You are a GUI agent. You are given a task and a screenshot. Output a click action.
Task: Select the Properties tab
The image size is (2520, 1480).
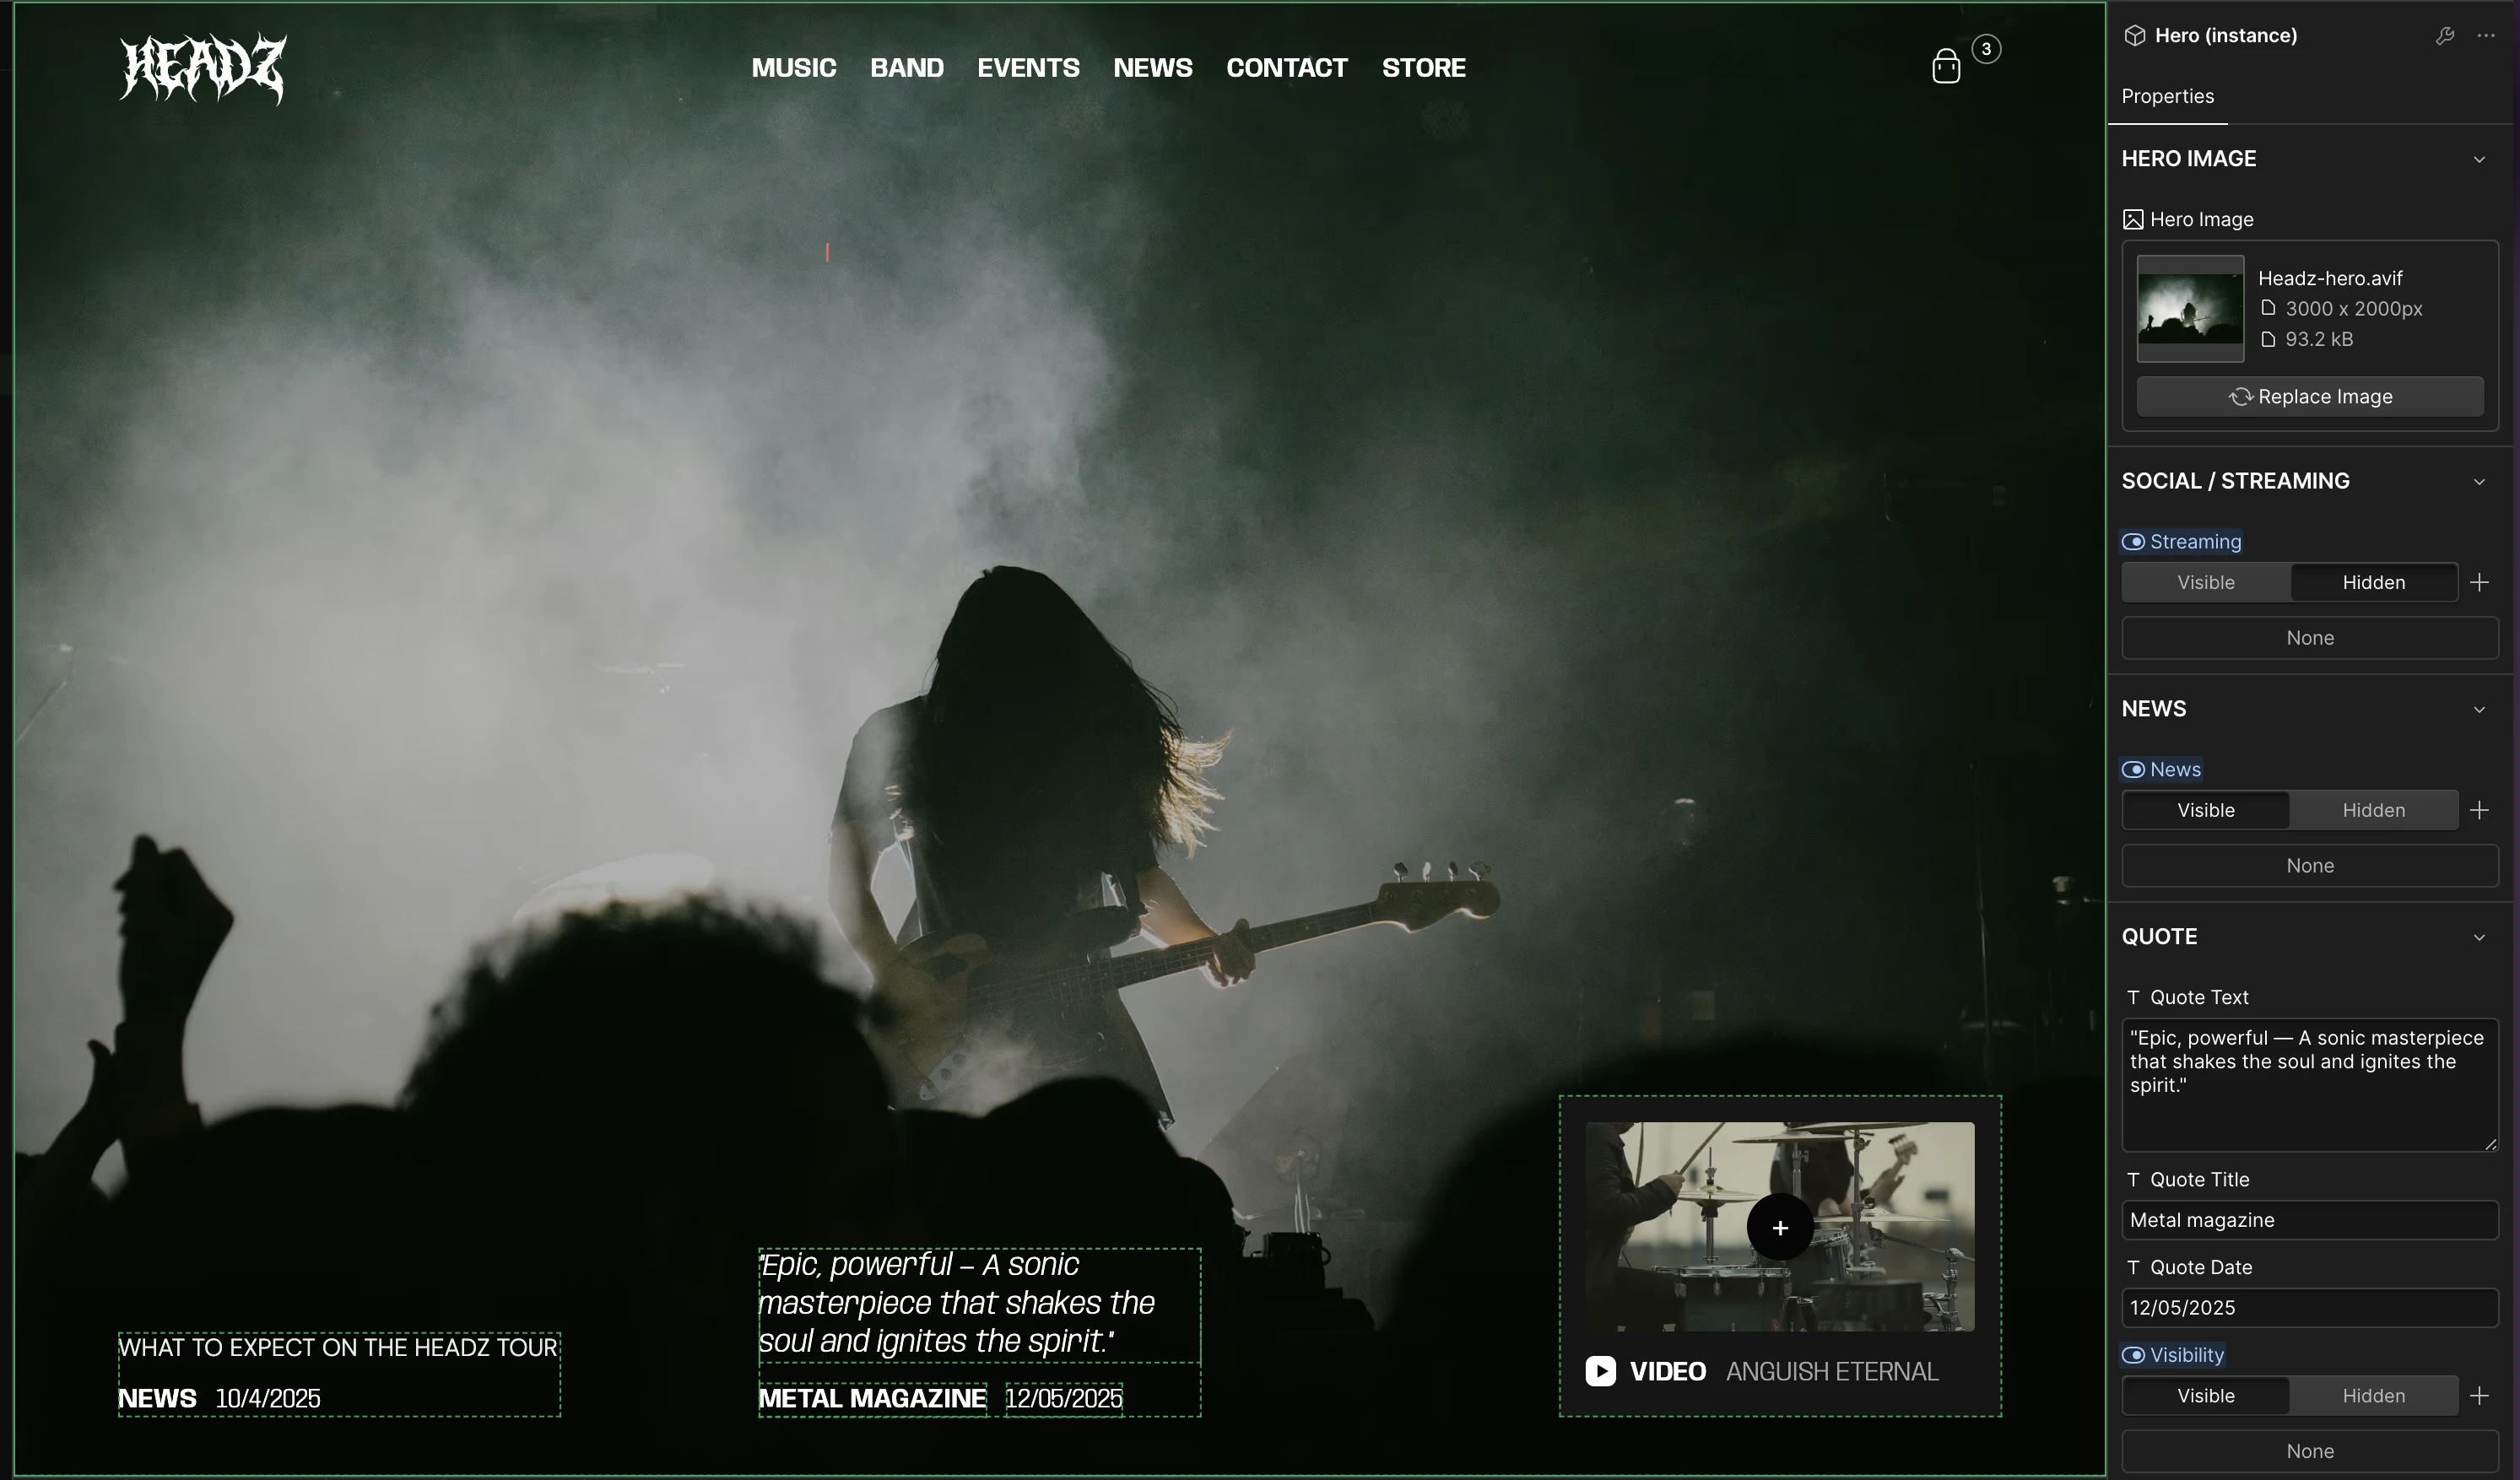point(2167,96)
